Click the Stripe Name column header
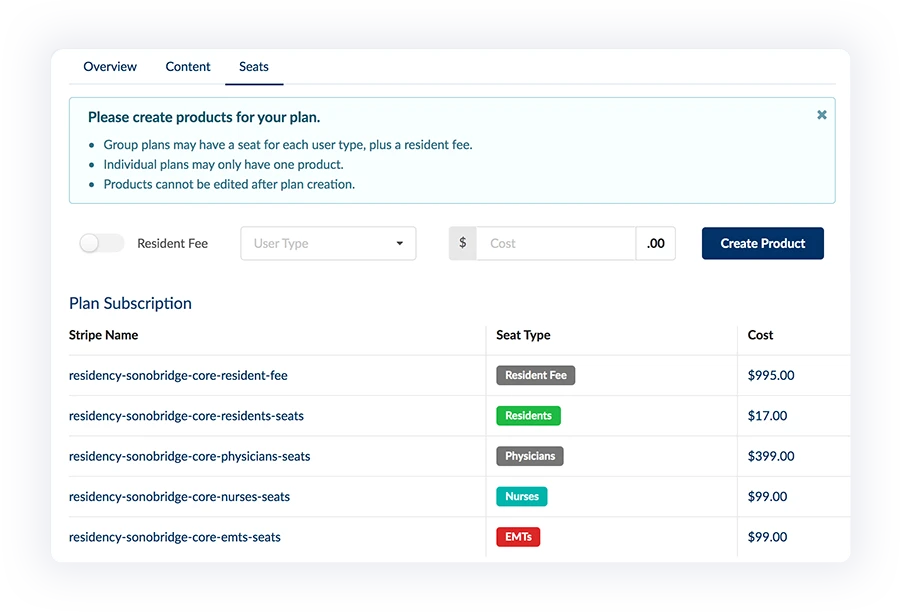The image size is (902, 612). point(103,335)
